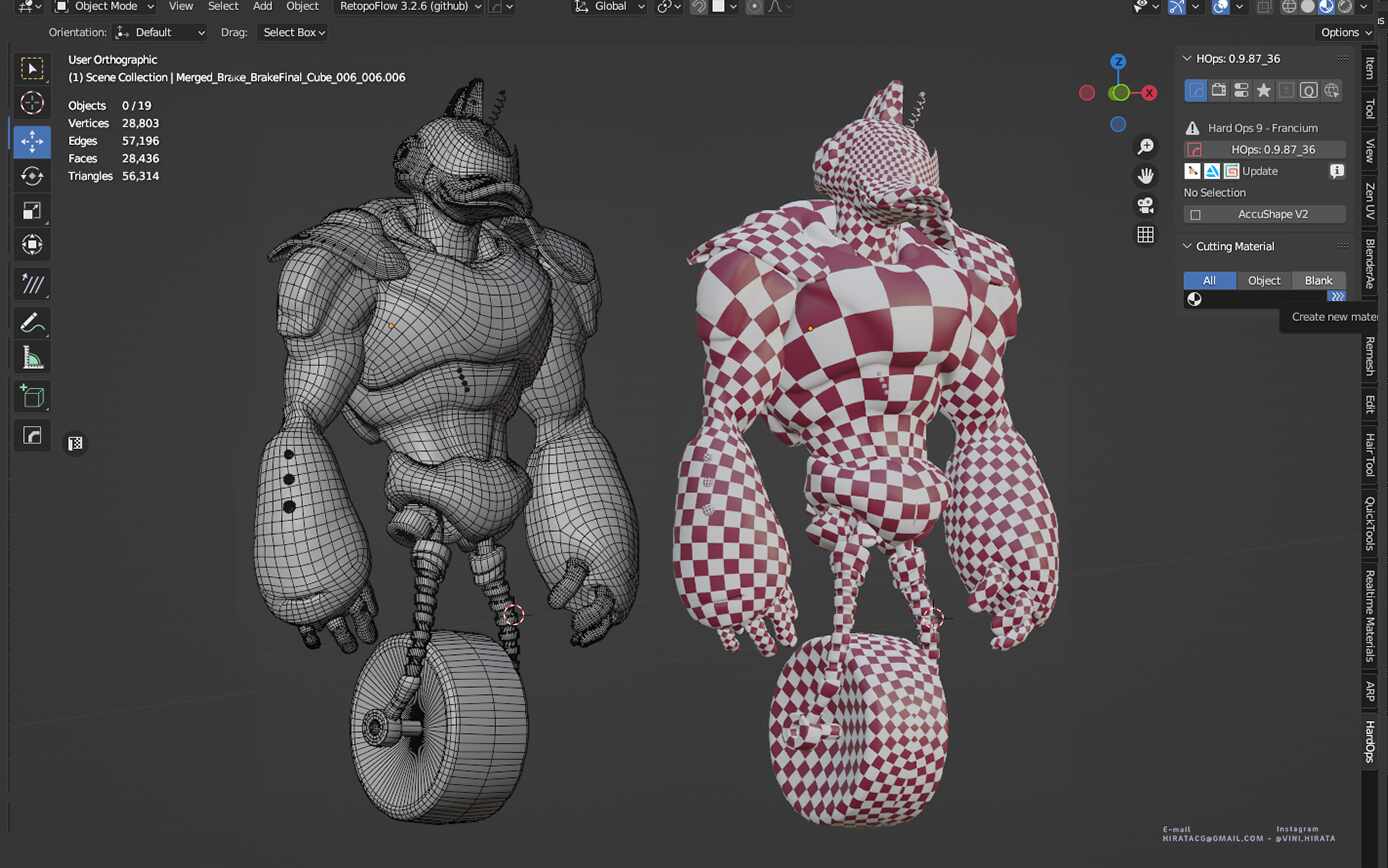The image size is (1388, 868).
Task: Choose the Move tool
Action: tap(32, 141)
